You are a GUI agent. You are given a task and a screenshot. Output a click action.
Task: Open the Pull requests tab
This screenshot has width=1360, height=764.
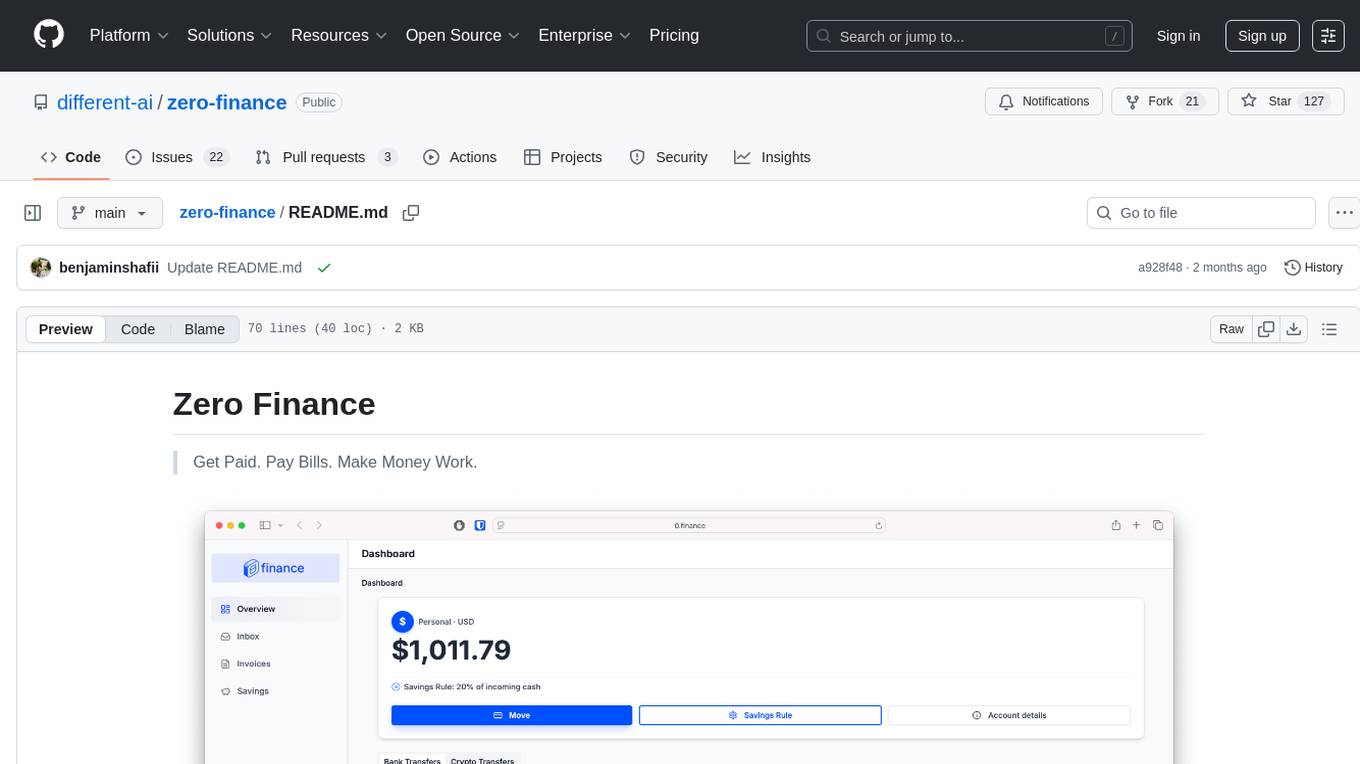pyautogui.click(x=326, y=157)
